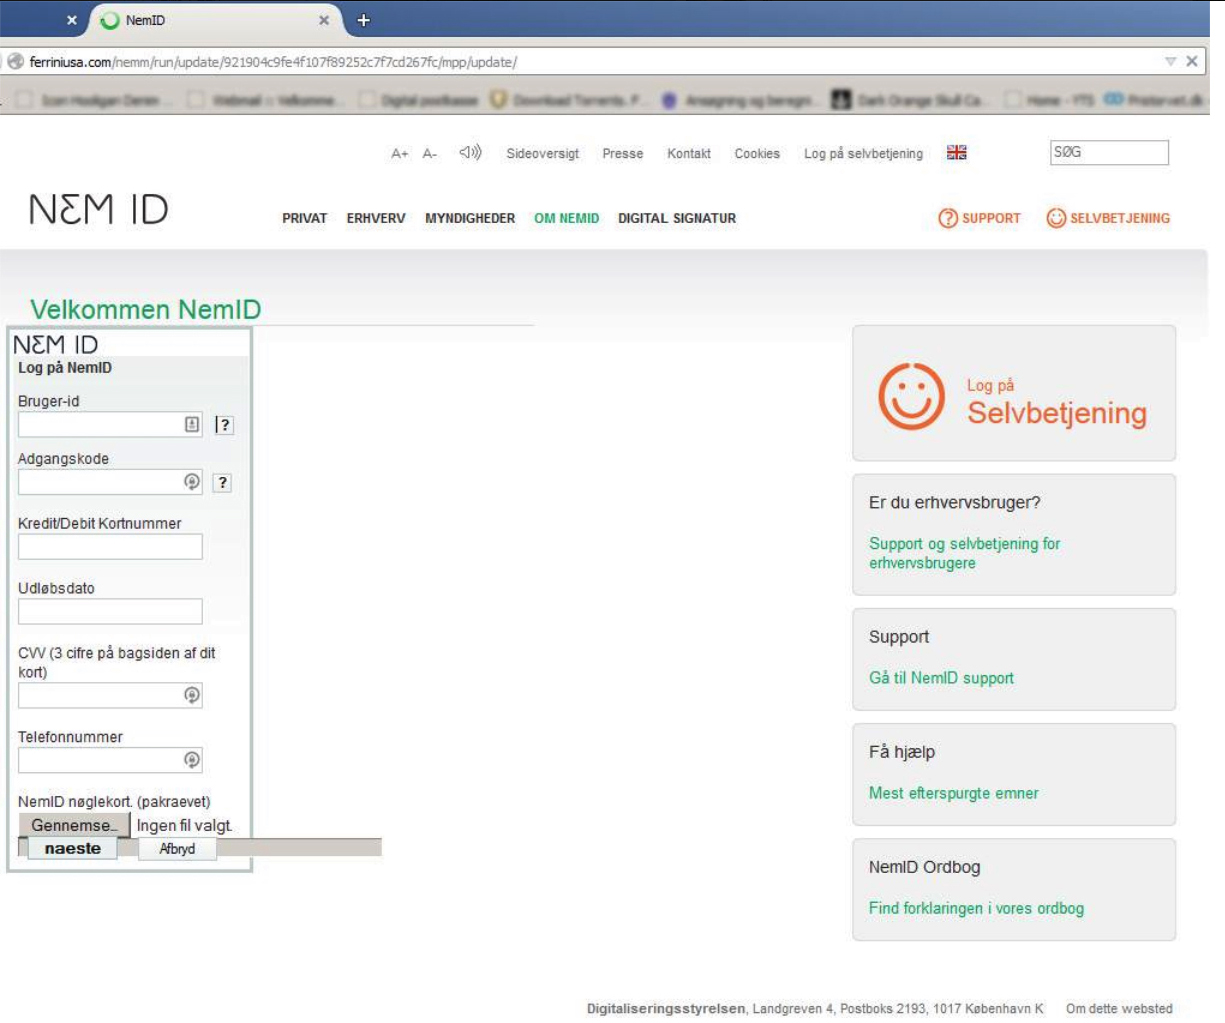
Task: Increase text size with A+
Action: coord(400,154)
